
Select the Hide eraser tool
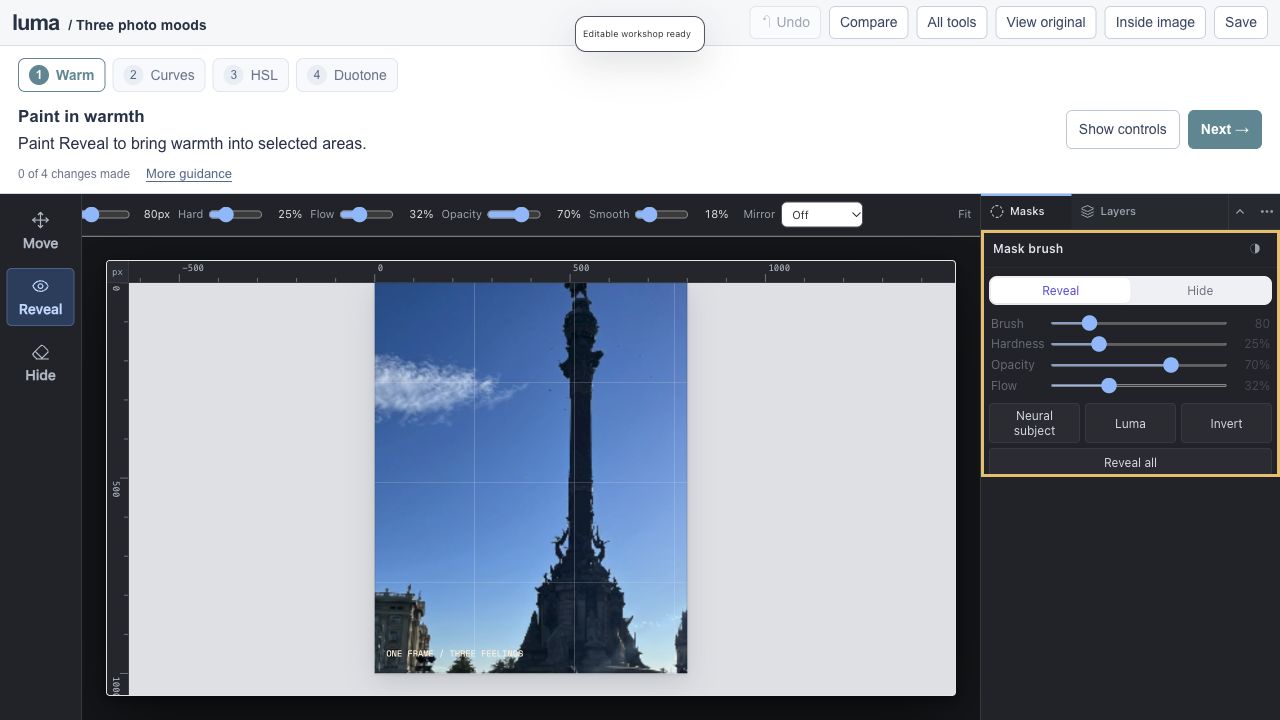pyautogui.click(x=40, y=363)
